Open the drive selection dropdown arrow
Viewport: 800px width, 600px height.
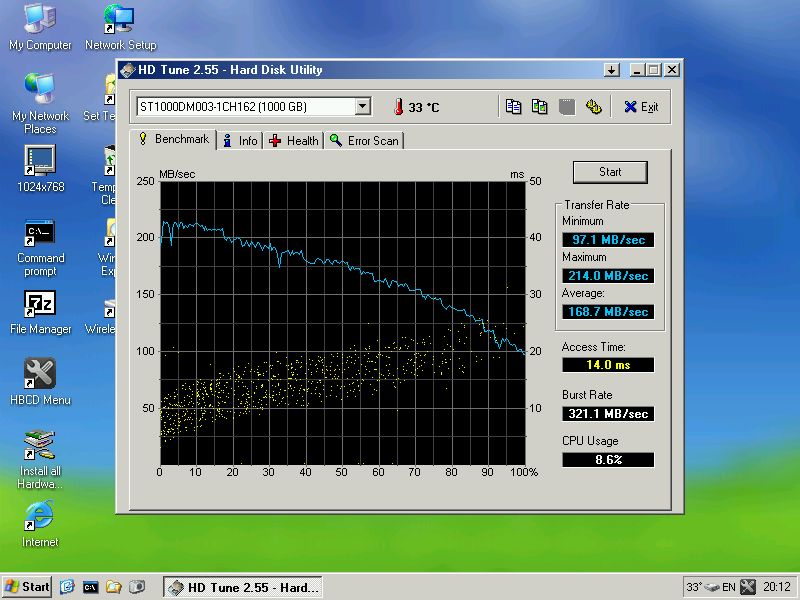(x=362, y=107)
